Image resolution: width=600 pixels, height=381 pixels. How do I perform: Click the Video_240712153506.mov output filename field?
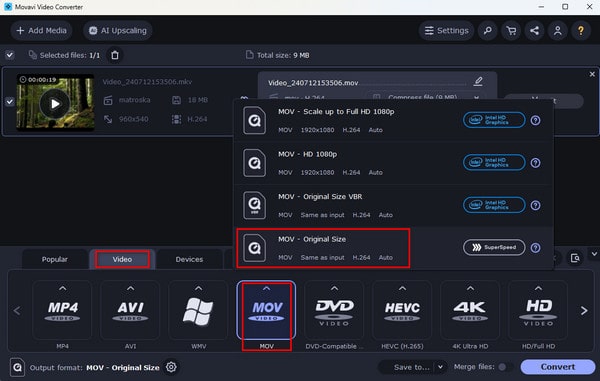(x=367, y=83)
